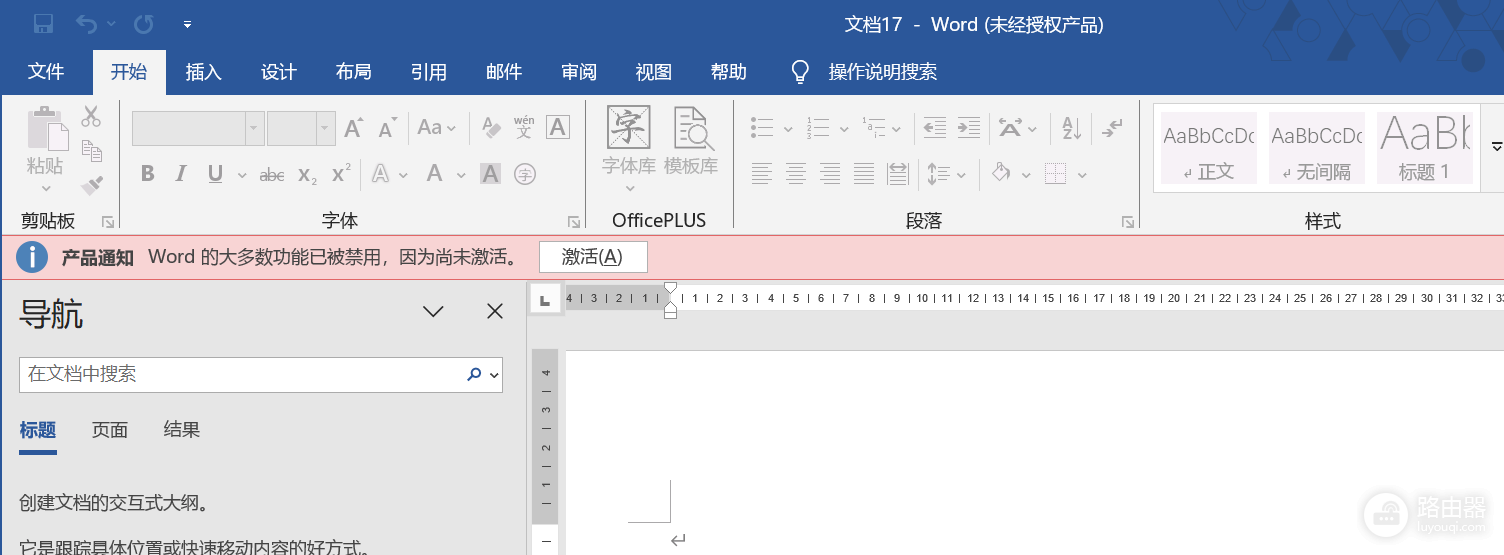Toggle italic formatting
The width and height of the screenshot is (1504, 555).
point(181,174)
